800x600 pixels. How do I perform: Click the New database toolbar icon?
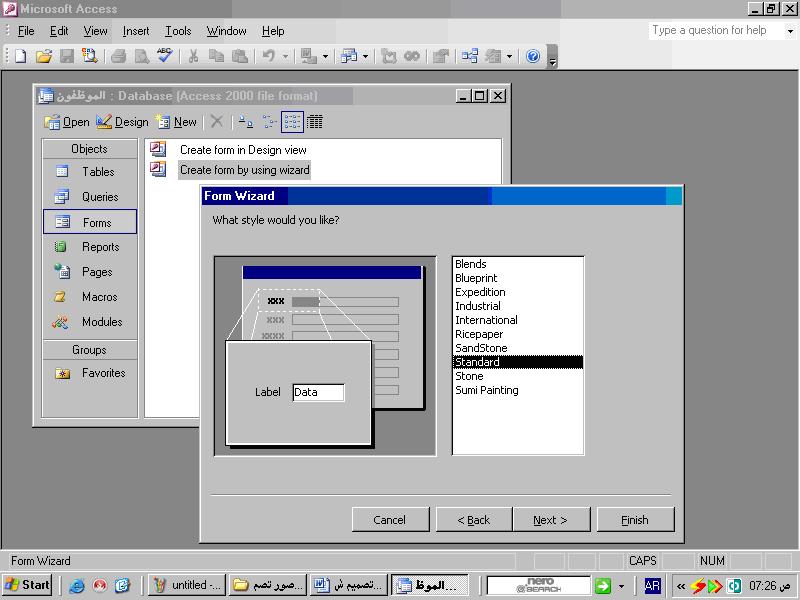click(x=21, y=56)
